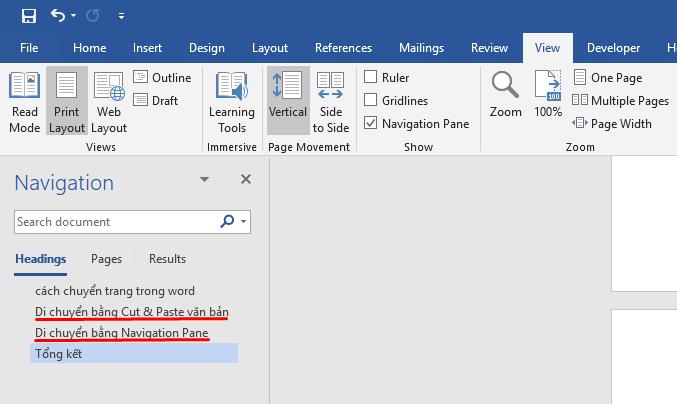Switch to Pages tab in Navigation
This screenshot has width=677, height=404.
pos(106,259)
